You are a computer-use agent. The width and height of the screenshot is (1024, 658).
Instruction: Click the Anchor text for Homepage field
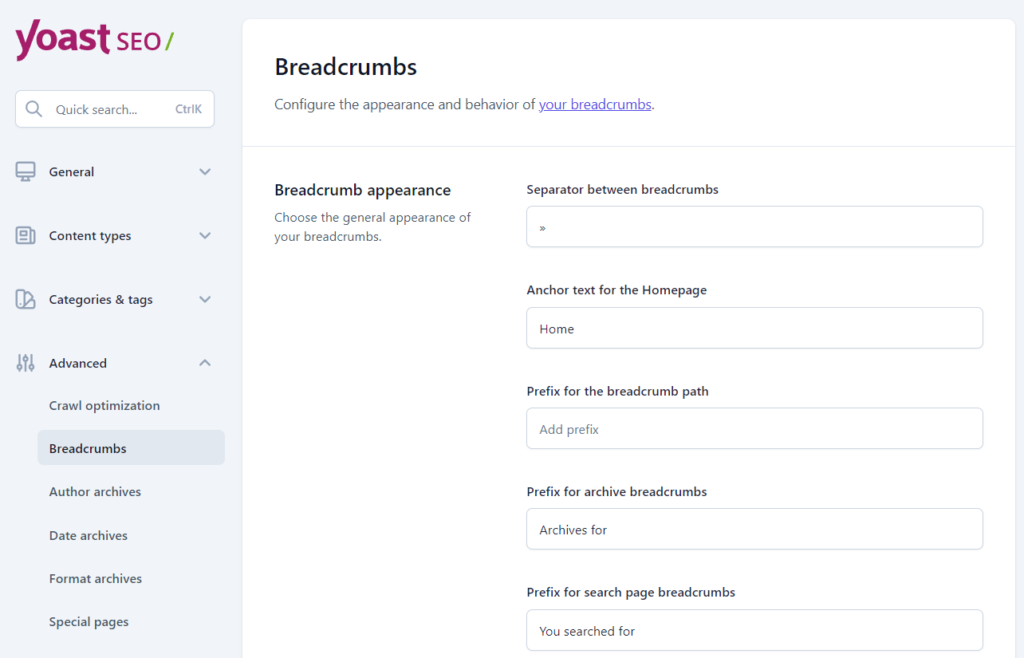pos(754,328)
